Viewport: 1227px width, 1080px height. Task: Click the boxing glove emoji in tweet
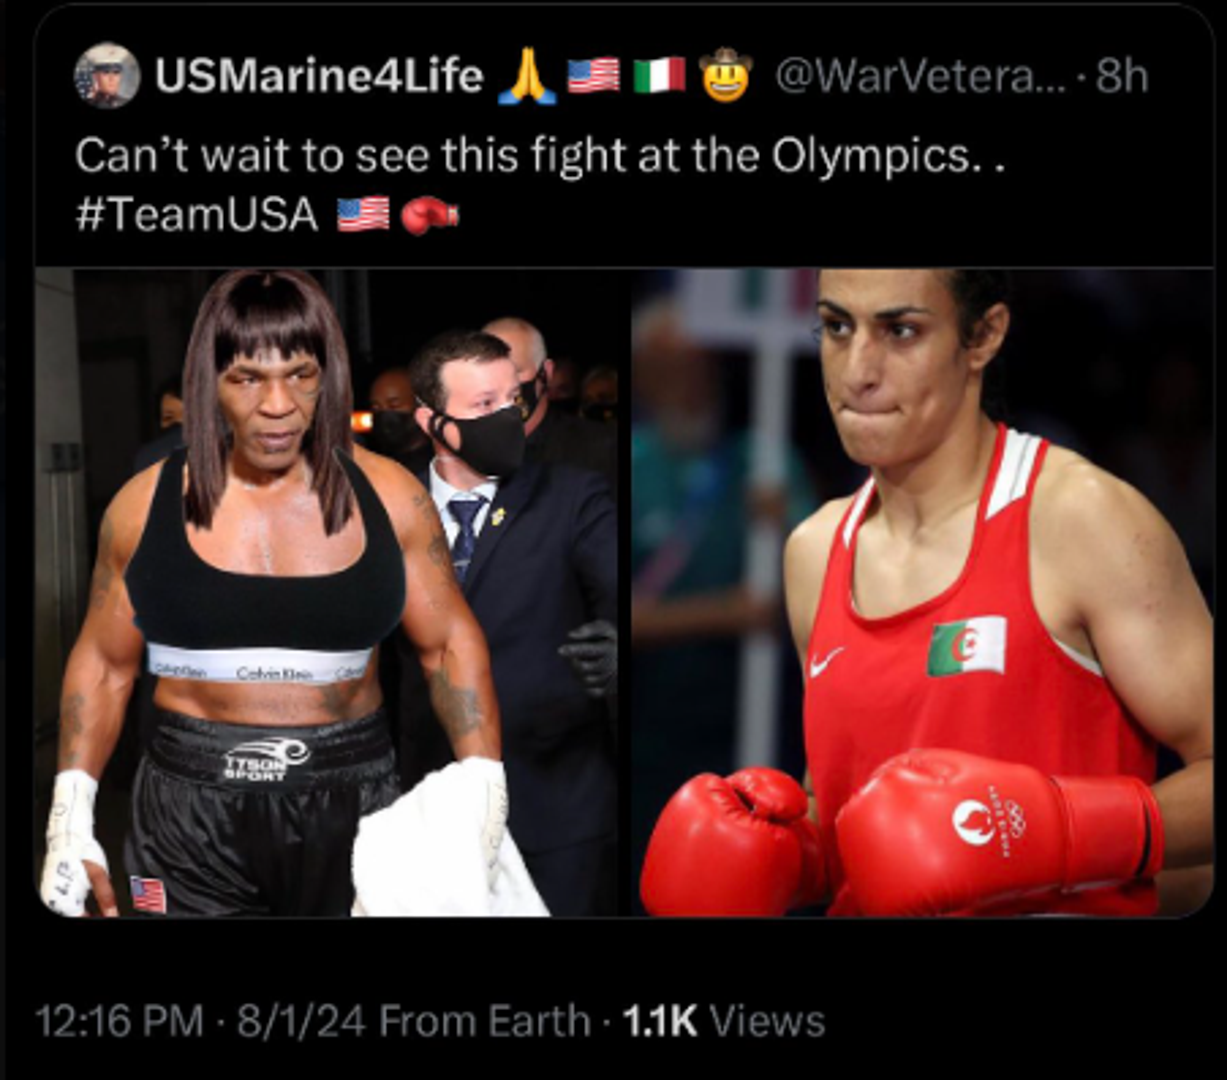pos(429,214)
